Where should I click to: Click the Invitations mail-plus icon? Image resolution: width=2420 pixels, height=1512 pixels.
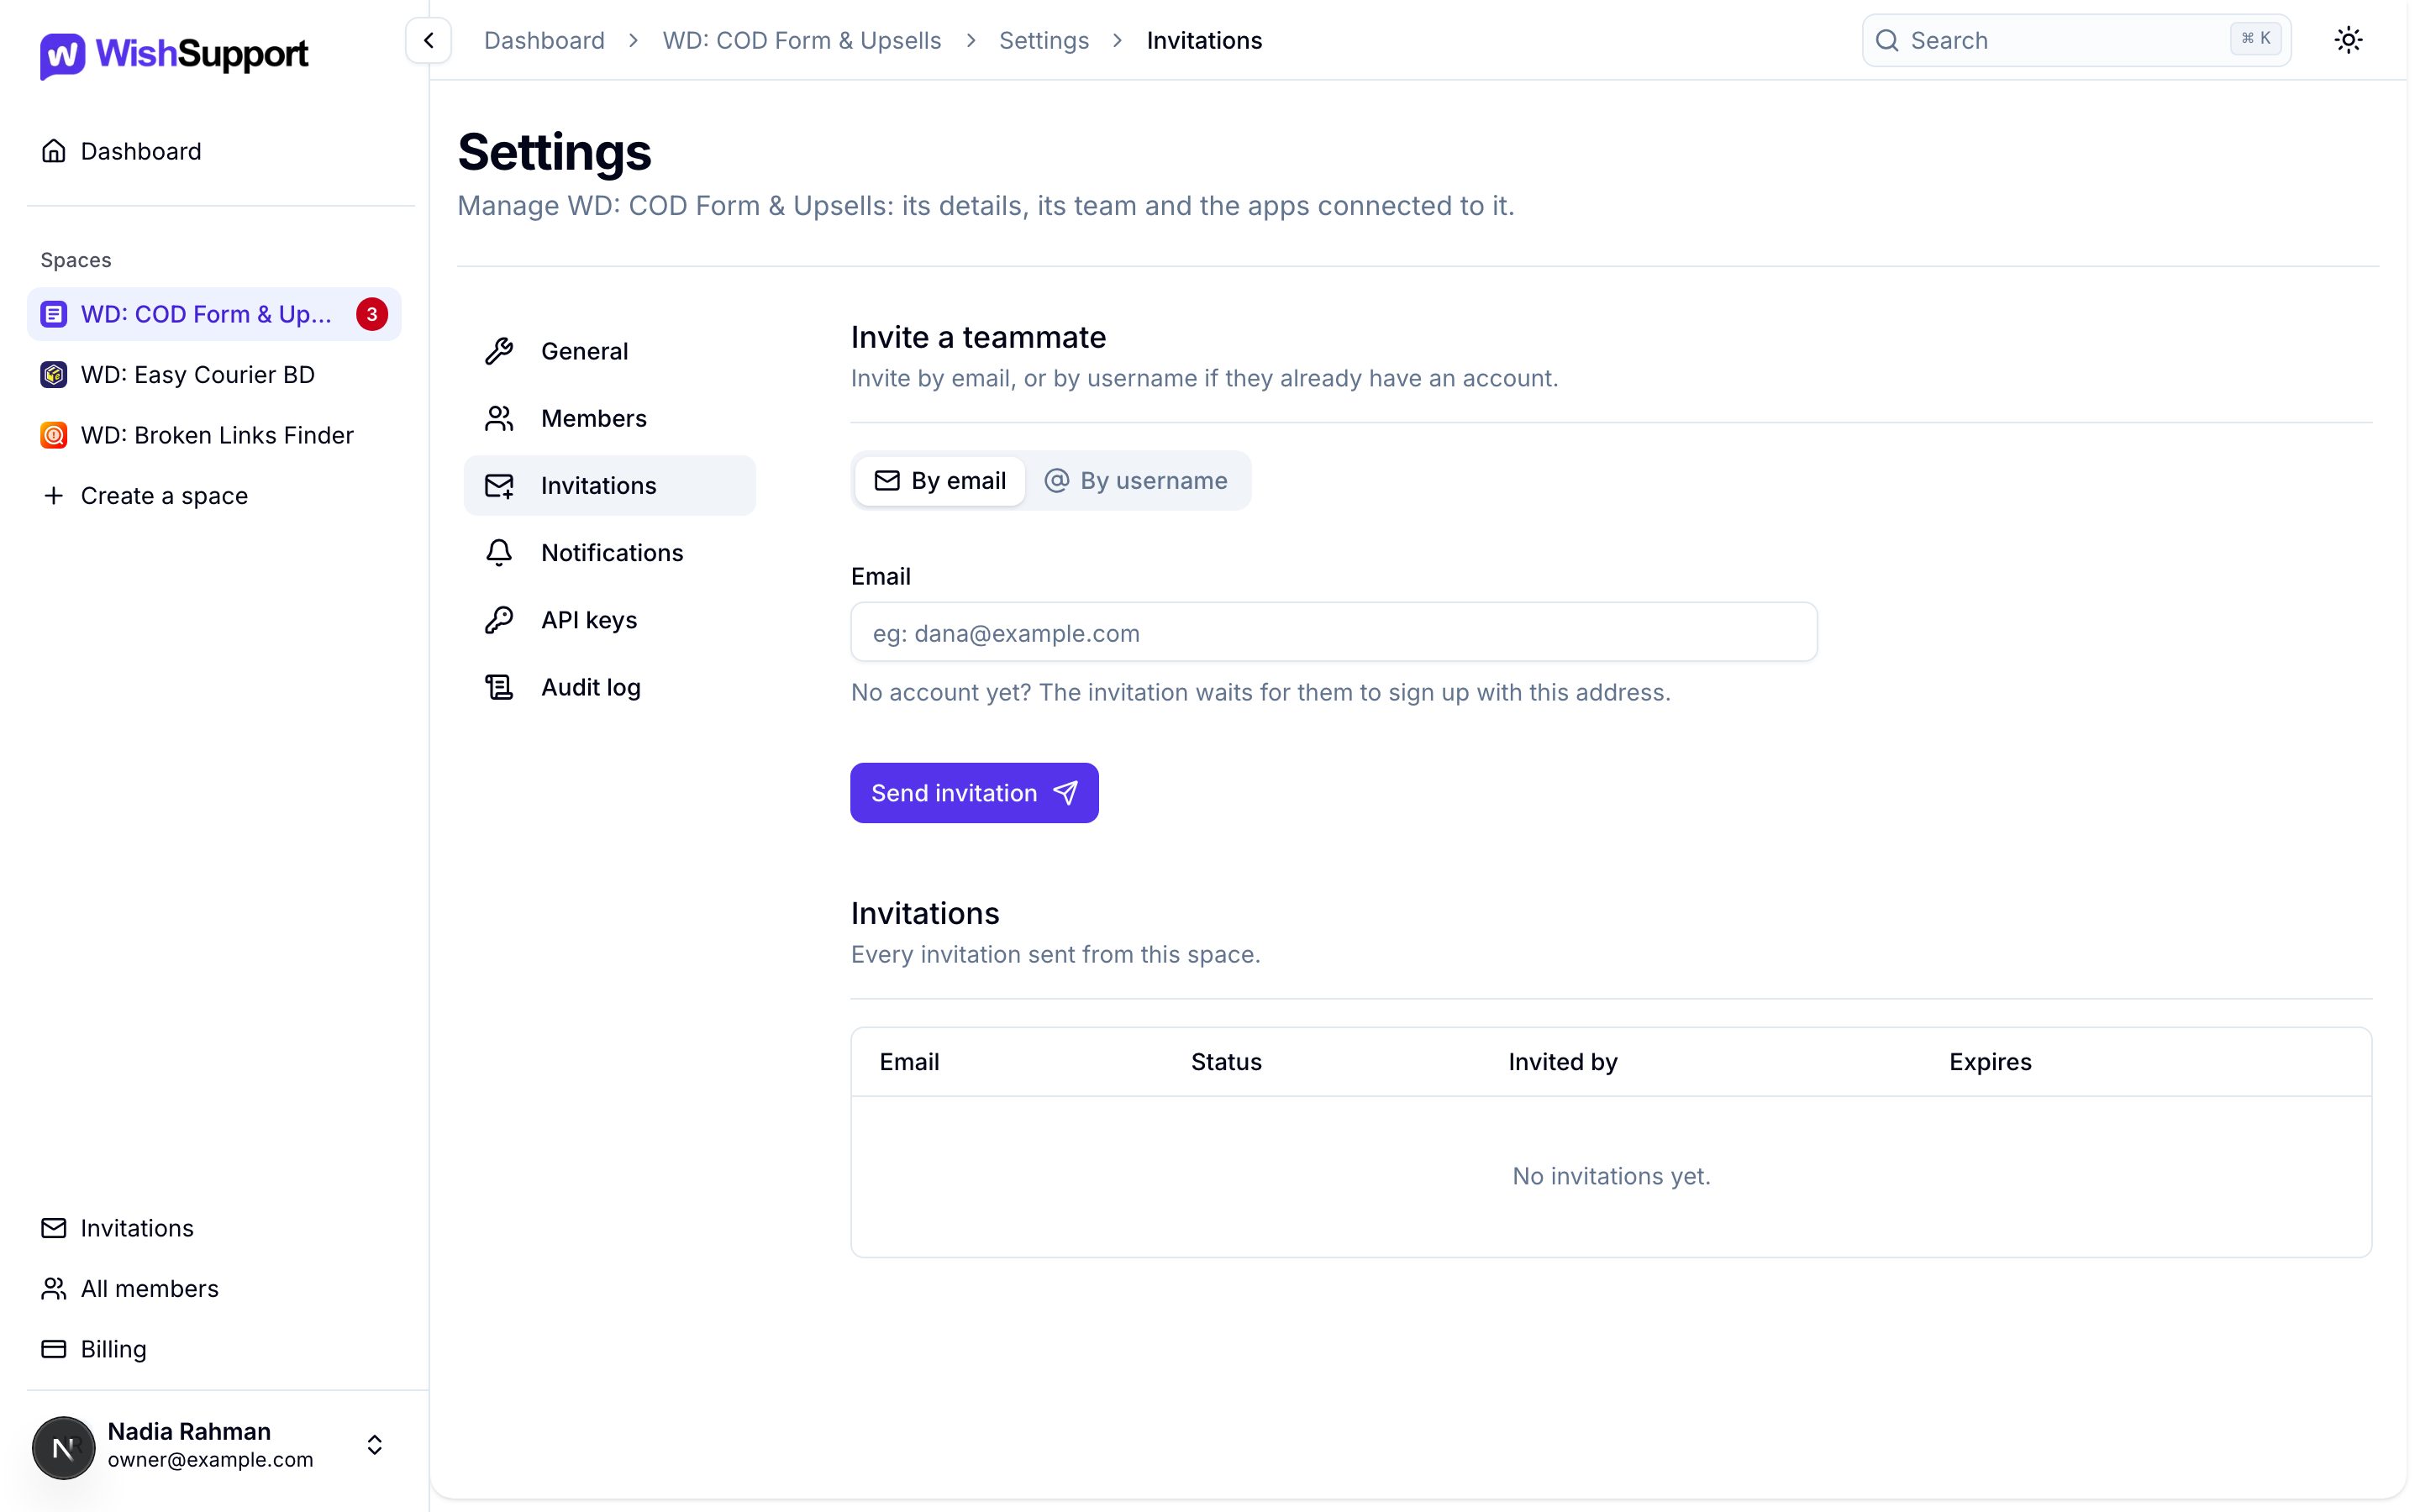(x=499, y=486)
